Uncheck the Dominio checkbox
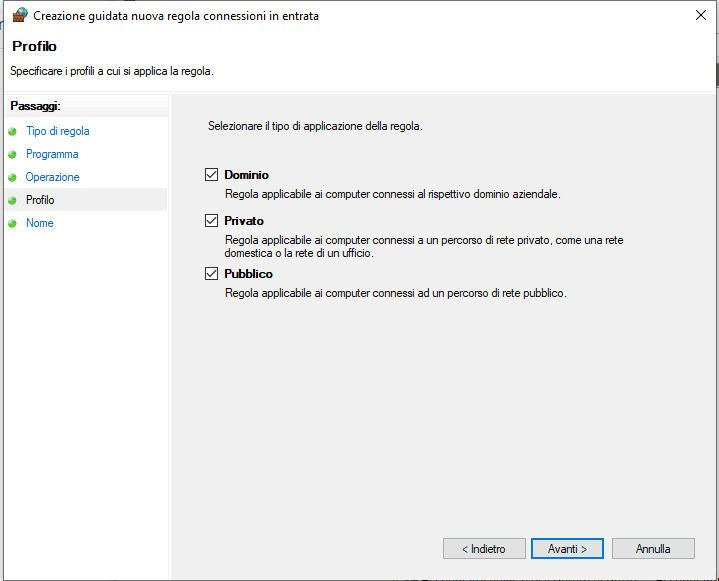719x581 pixels. coord(211,174)
